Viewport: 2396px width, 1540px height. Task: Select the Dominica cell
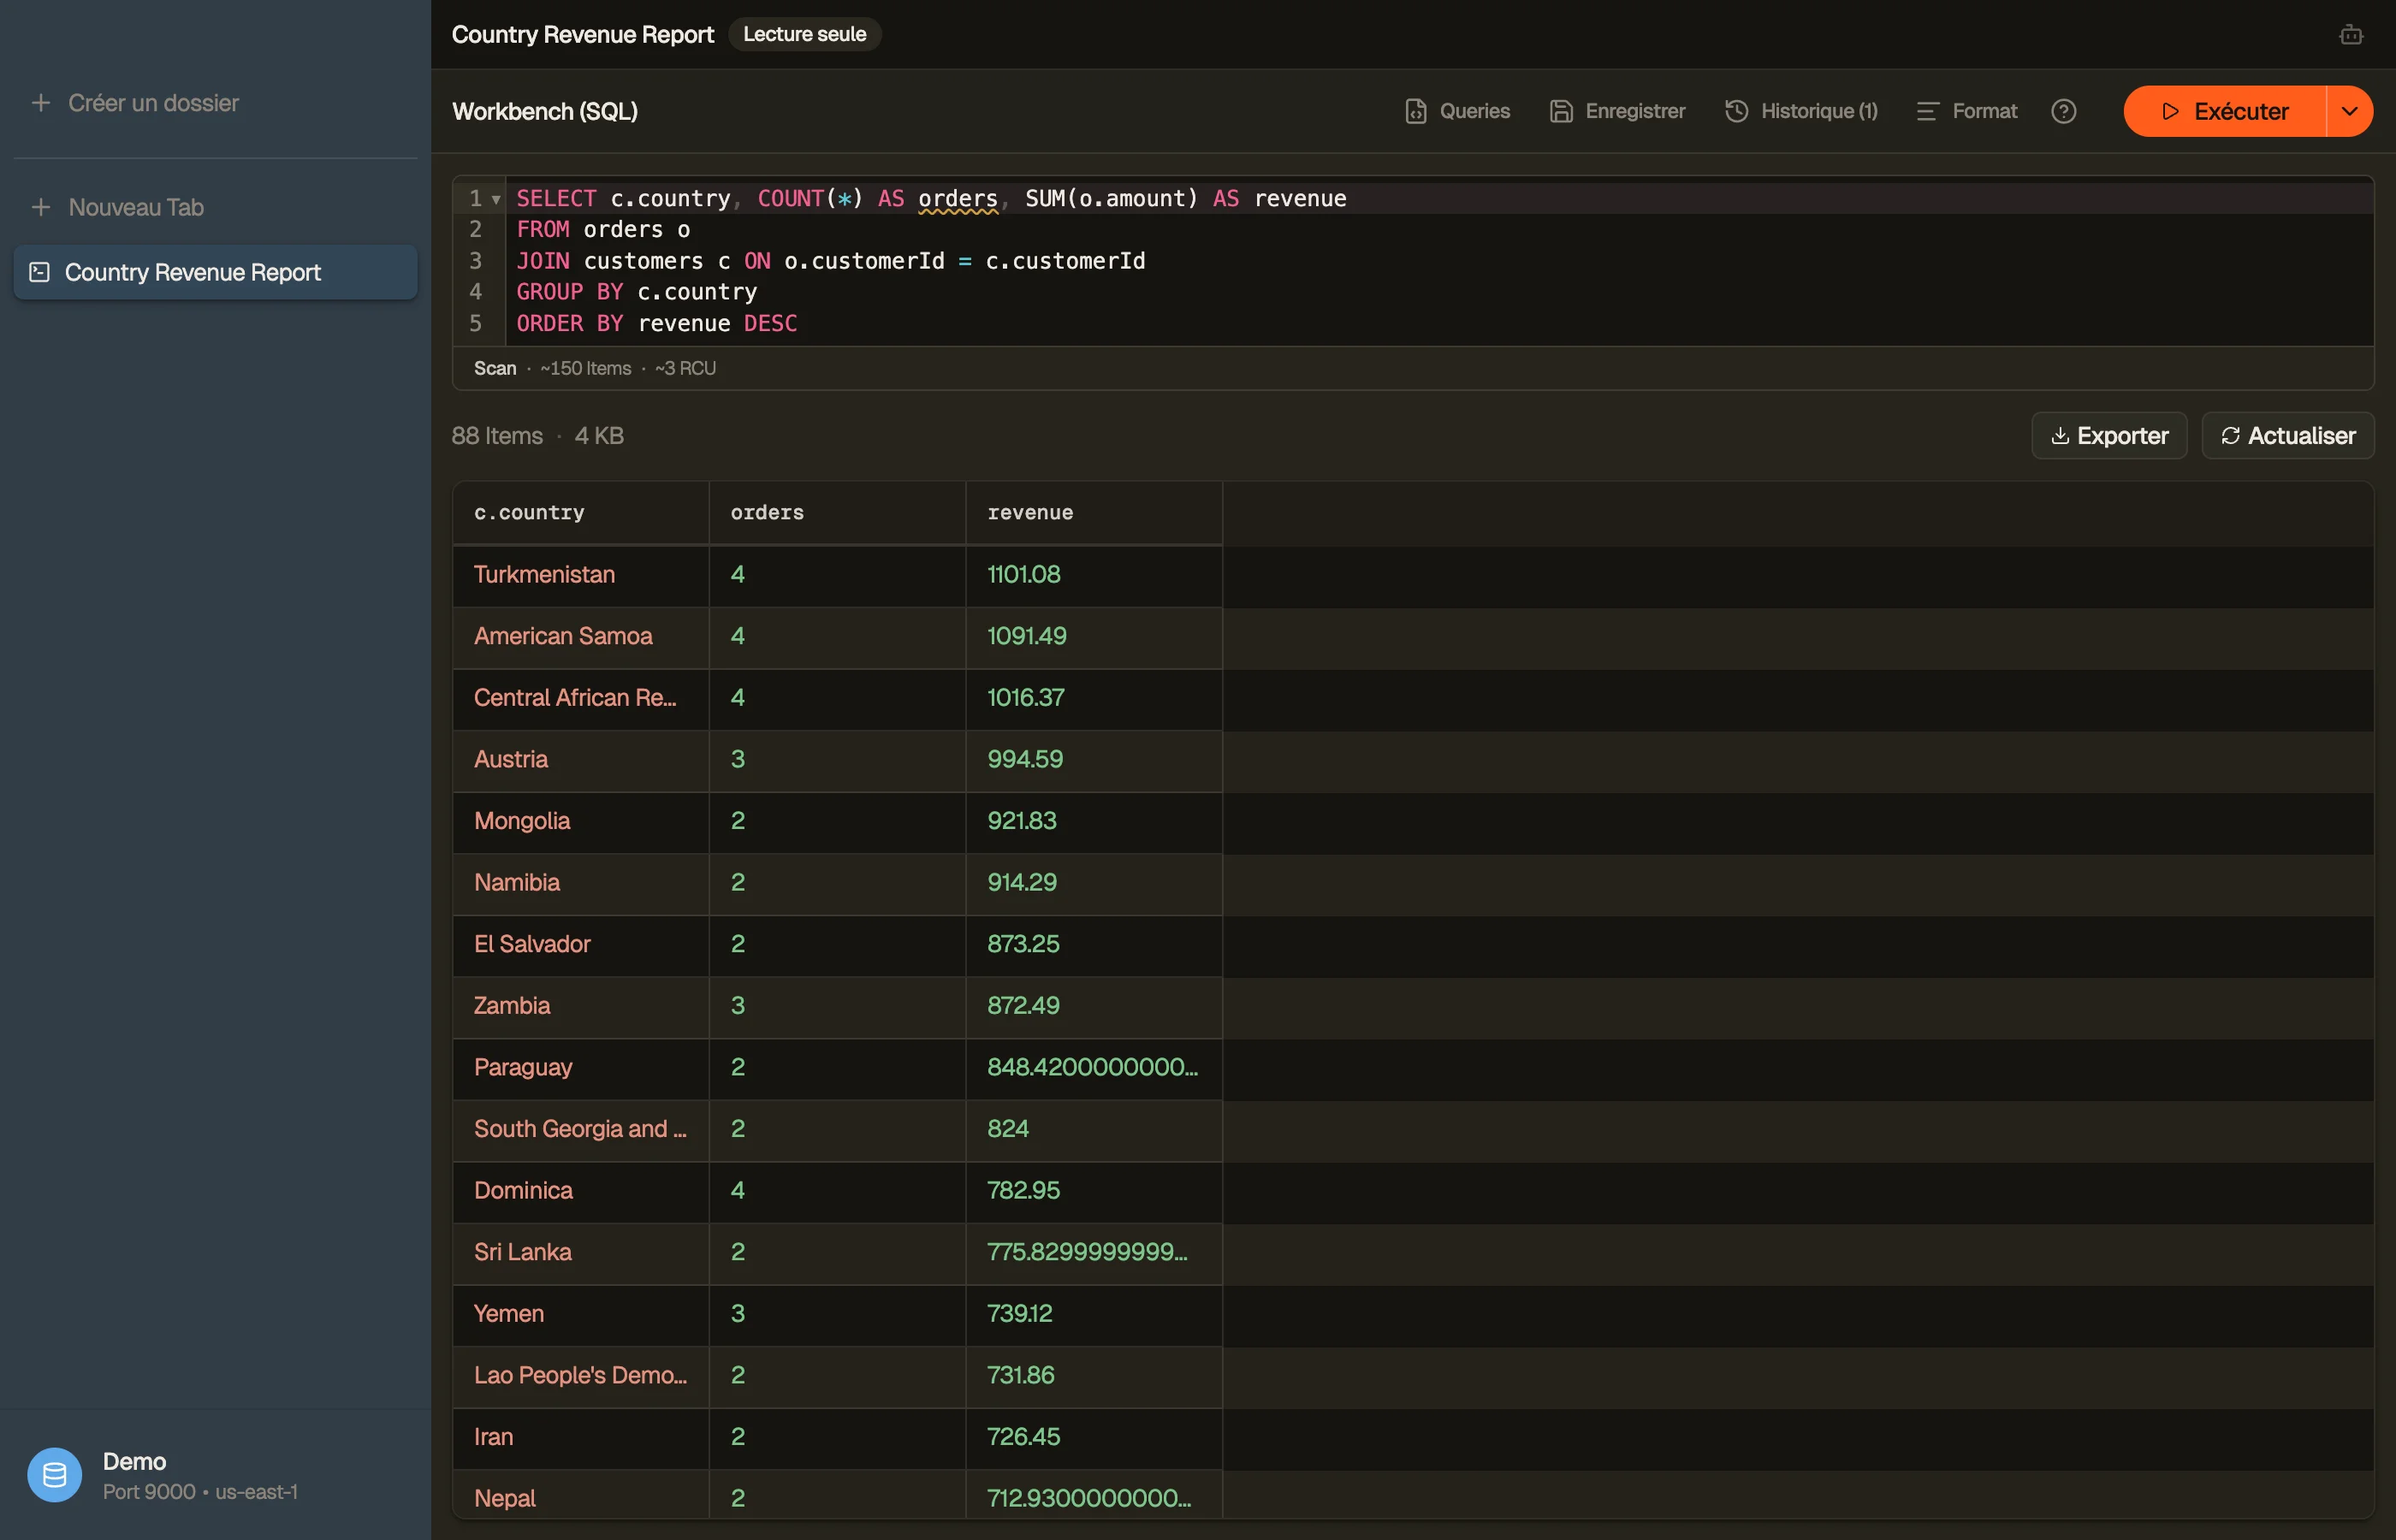point(581,1191)
